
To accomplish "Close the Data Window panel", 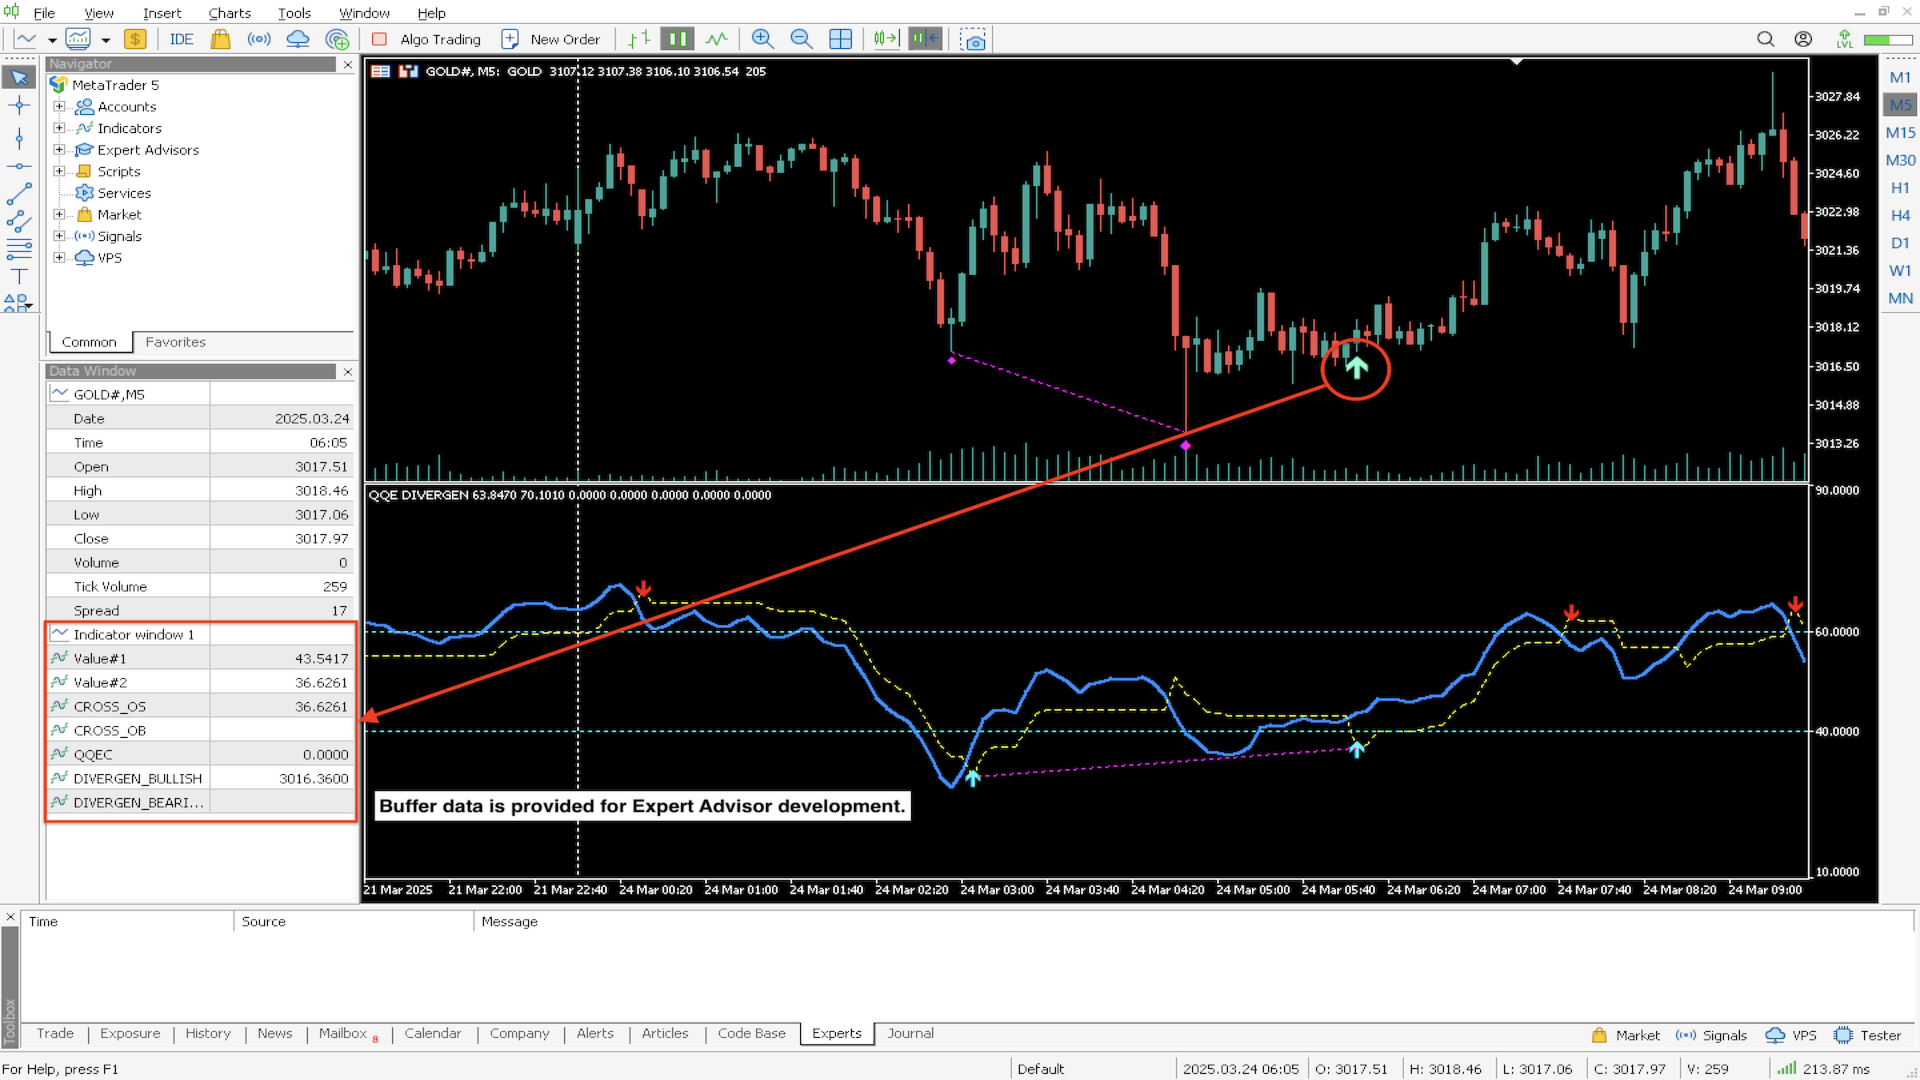I will click(348, 372).
